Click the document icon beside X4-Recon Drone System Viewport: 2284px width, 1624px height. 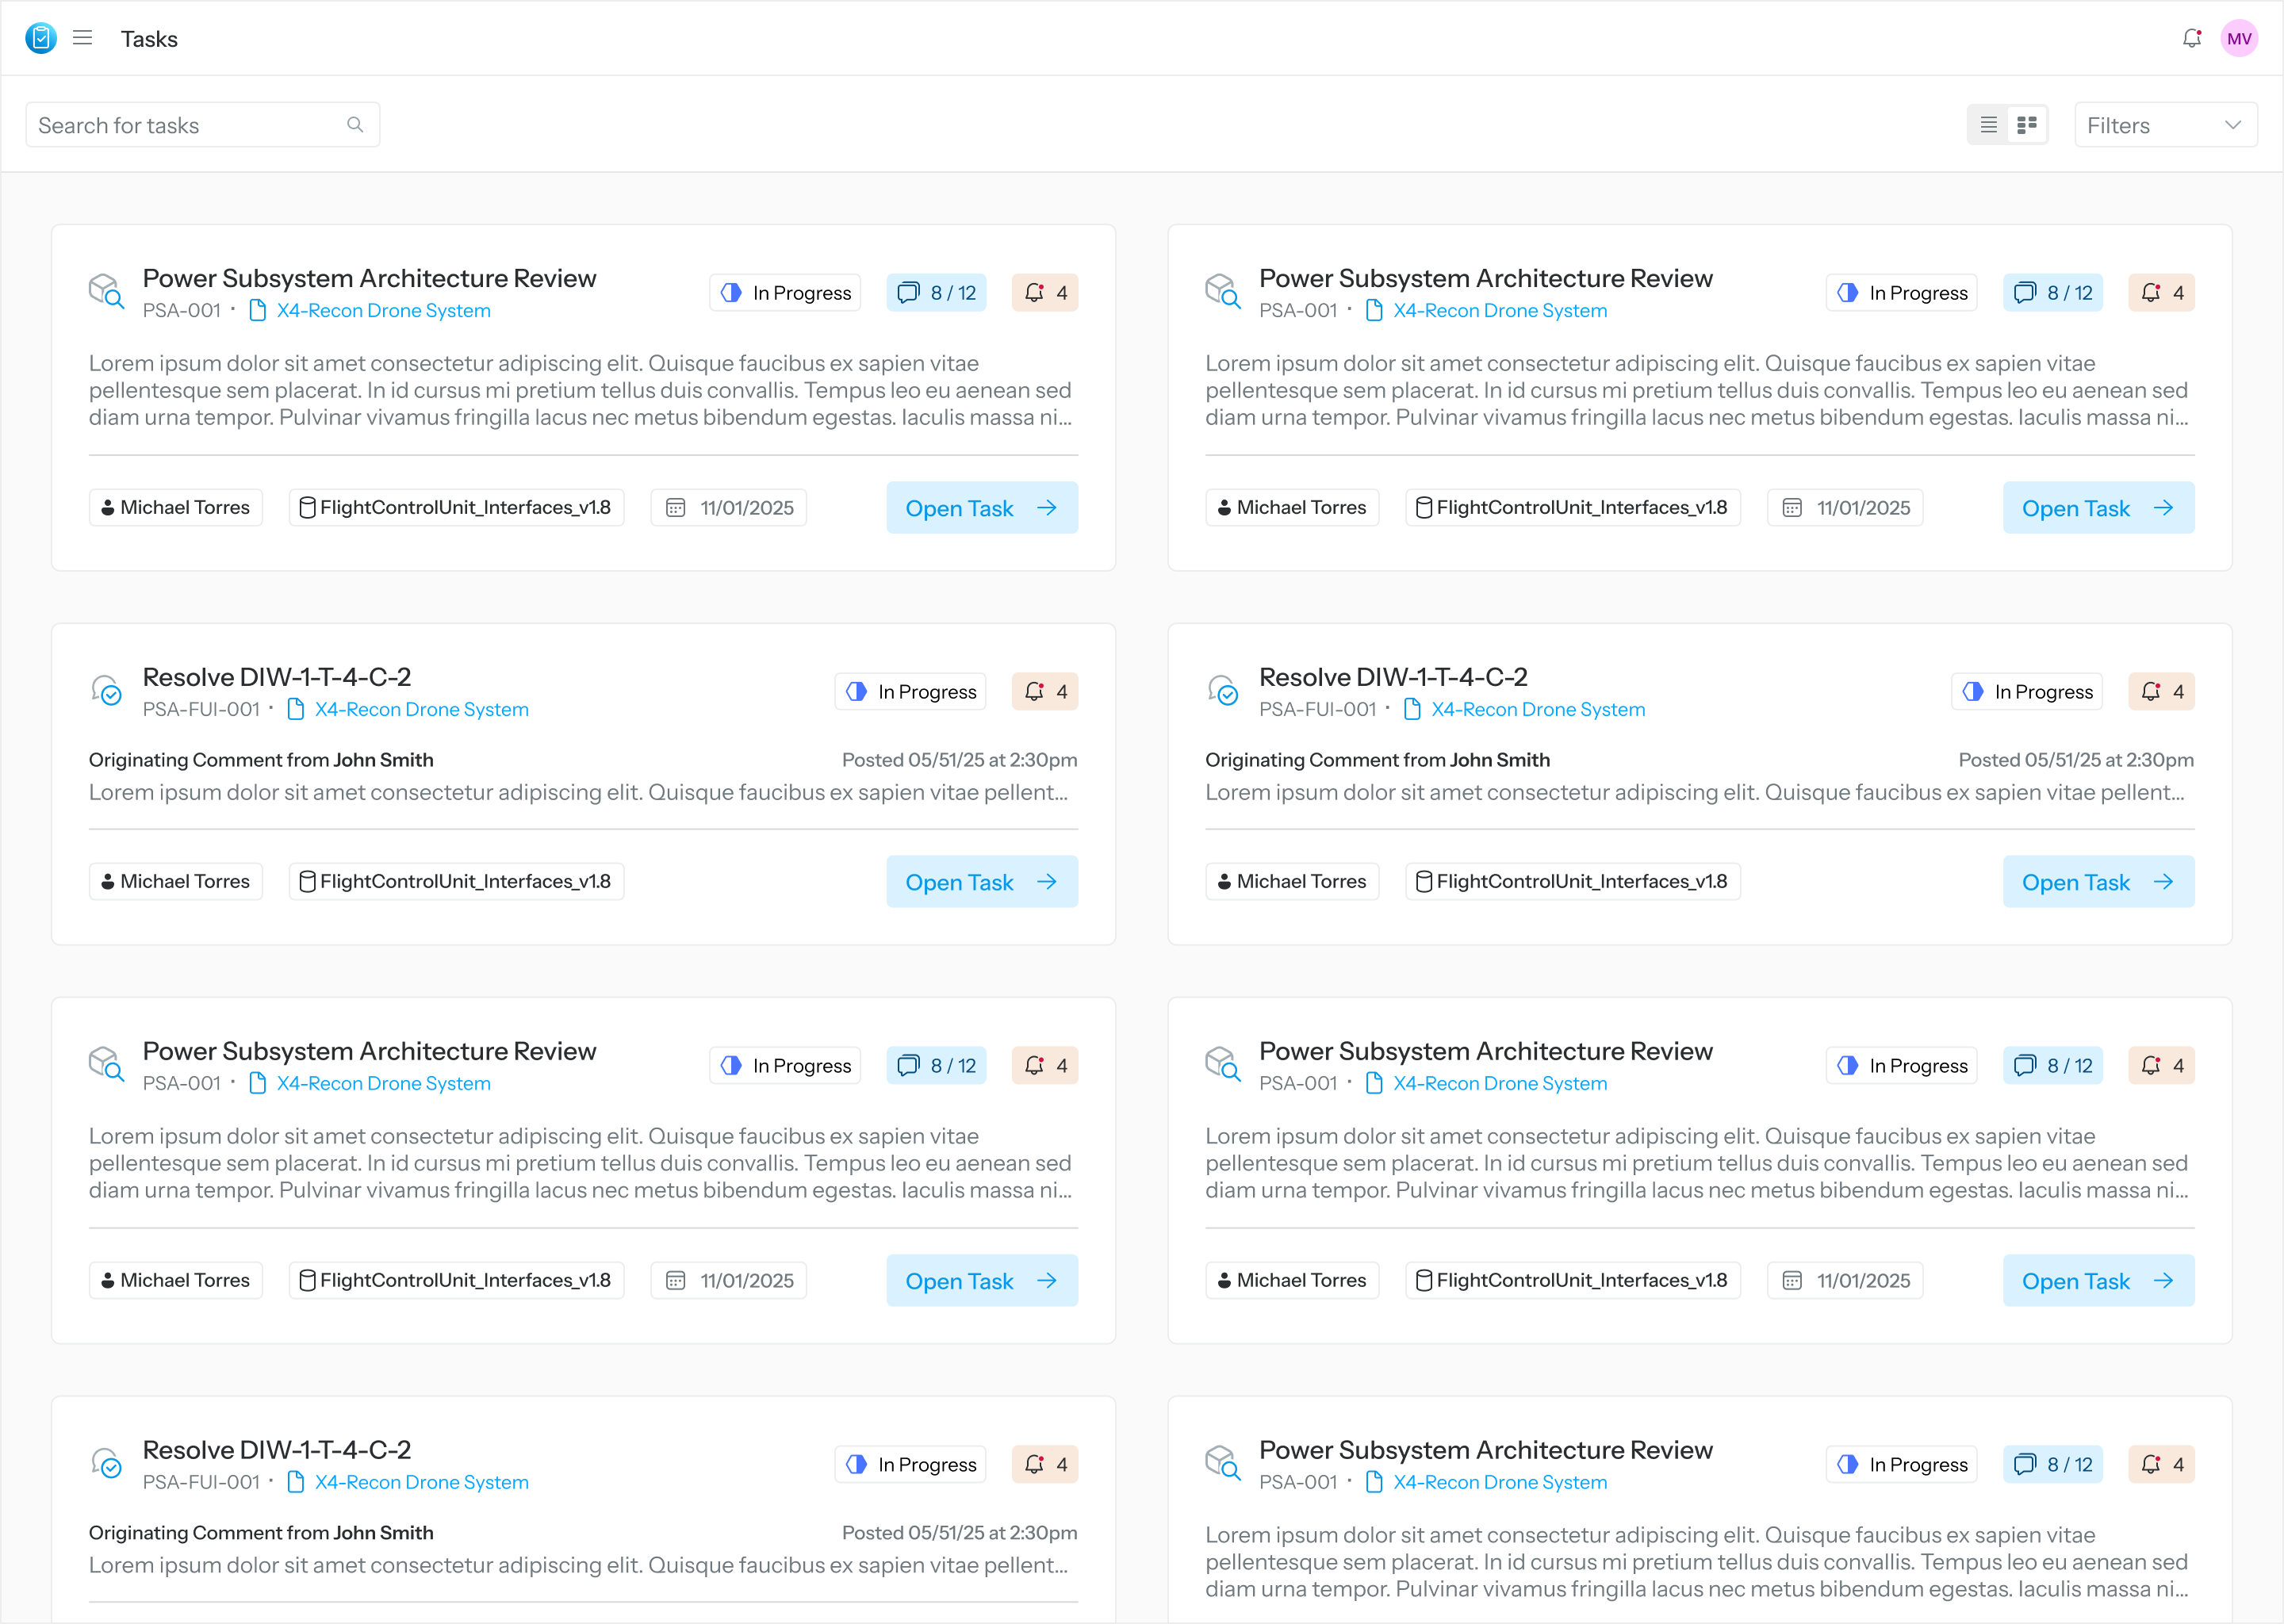[256, 311]
